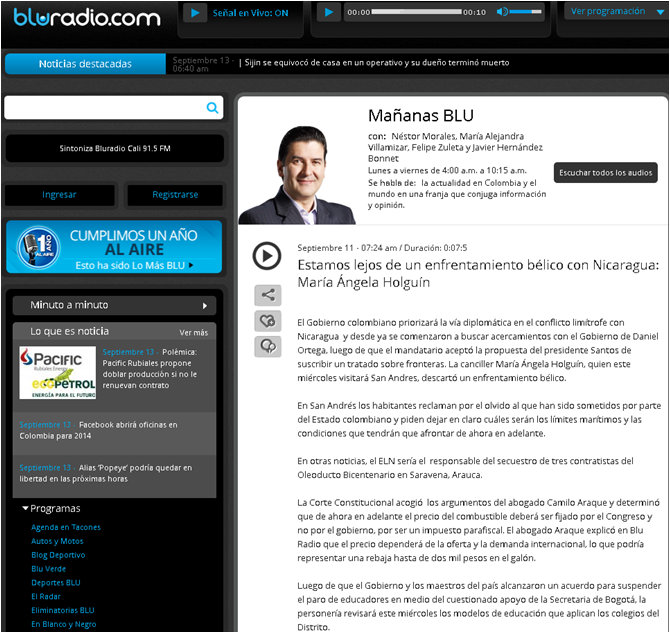This screenshot has width=670, height=633.
Task: Click the Ingresar button
Action: point(59,195)
